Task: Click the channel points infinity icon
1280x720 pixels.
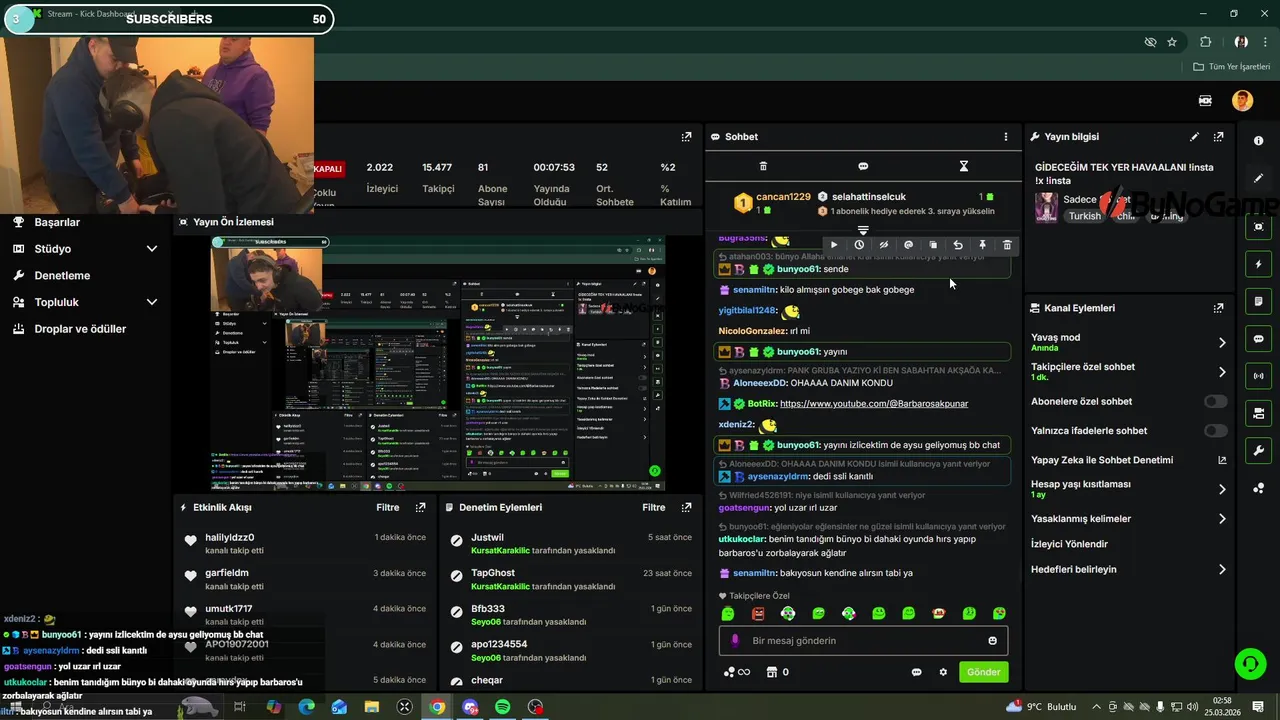Action: point(737,672)
